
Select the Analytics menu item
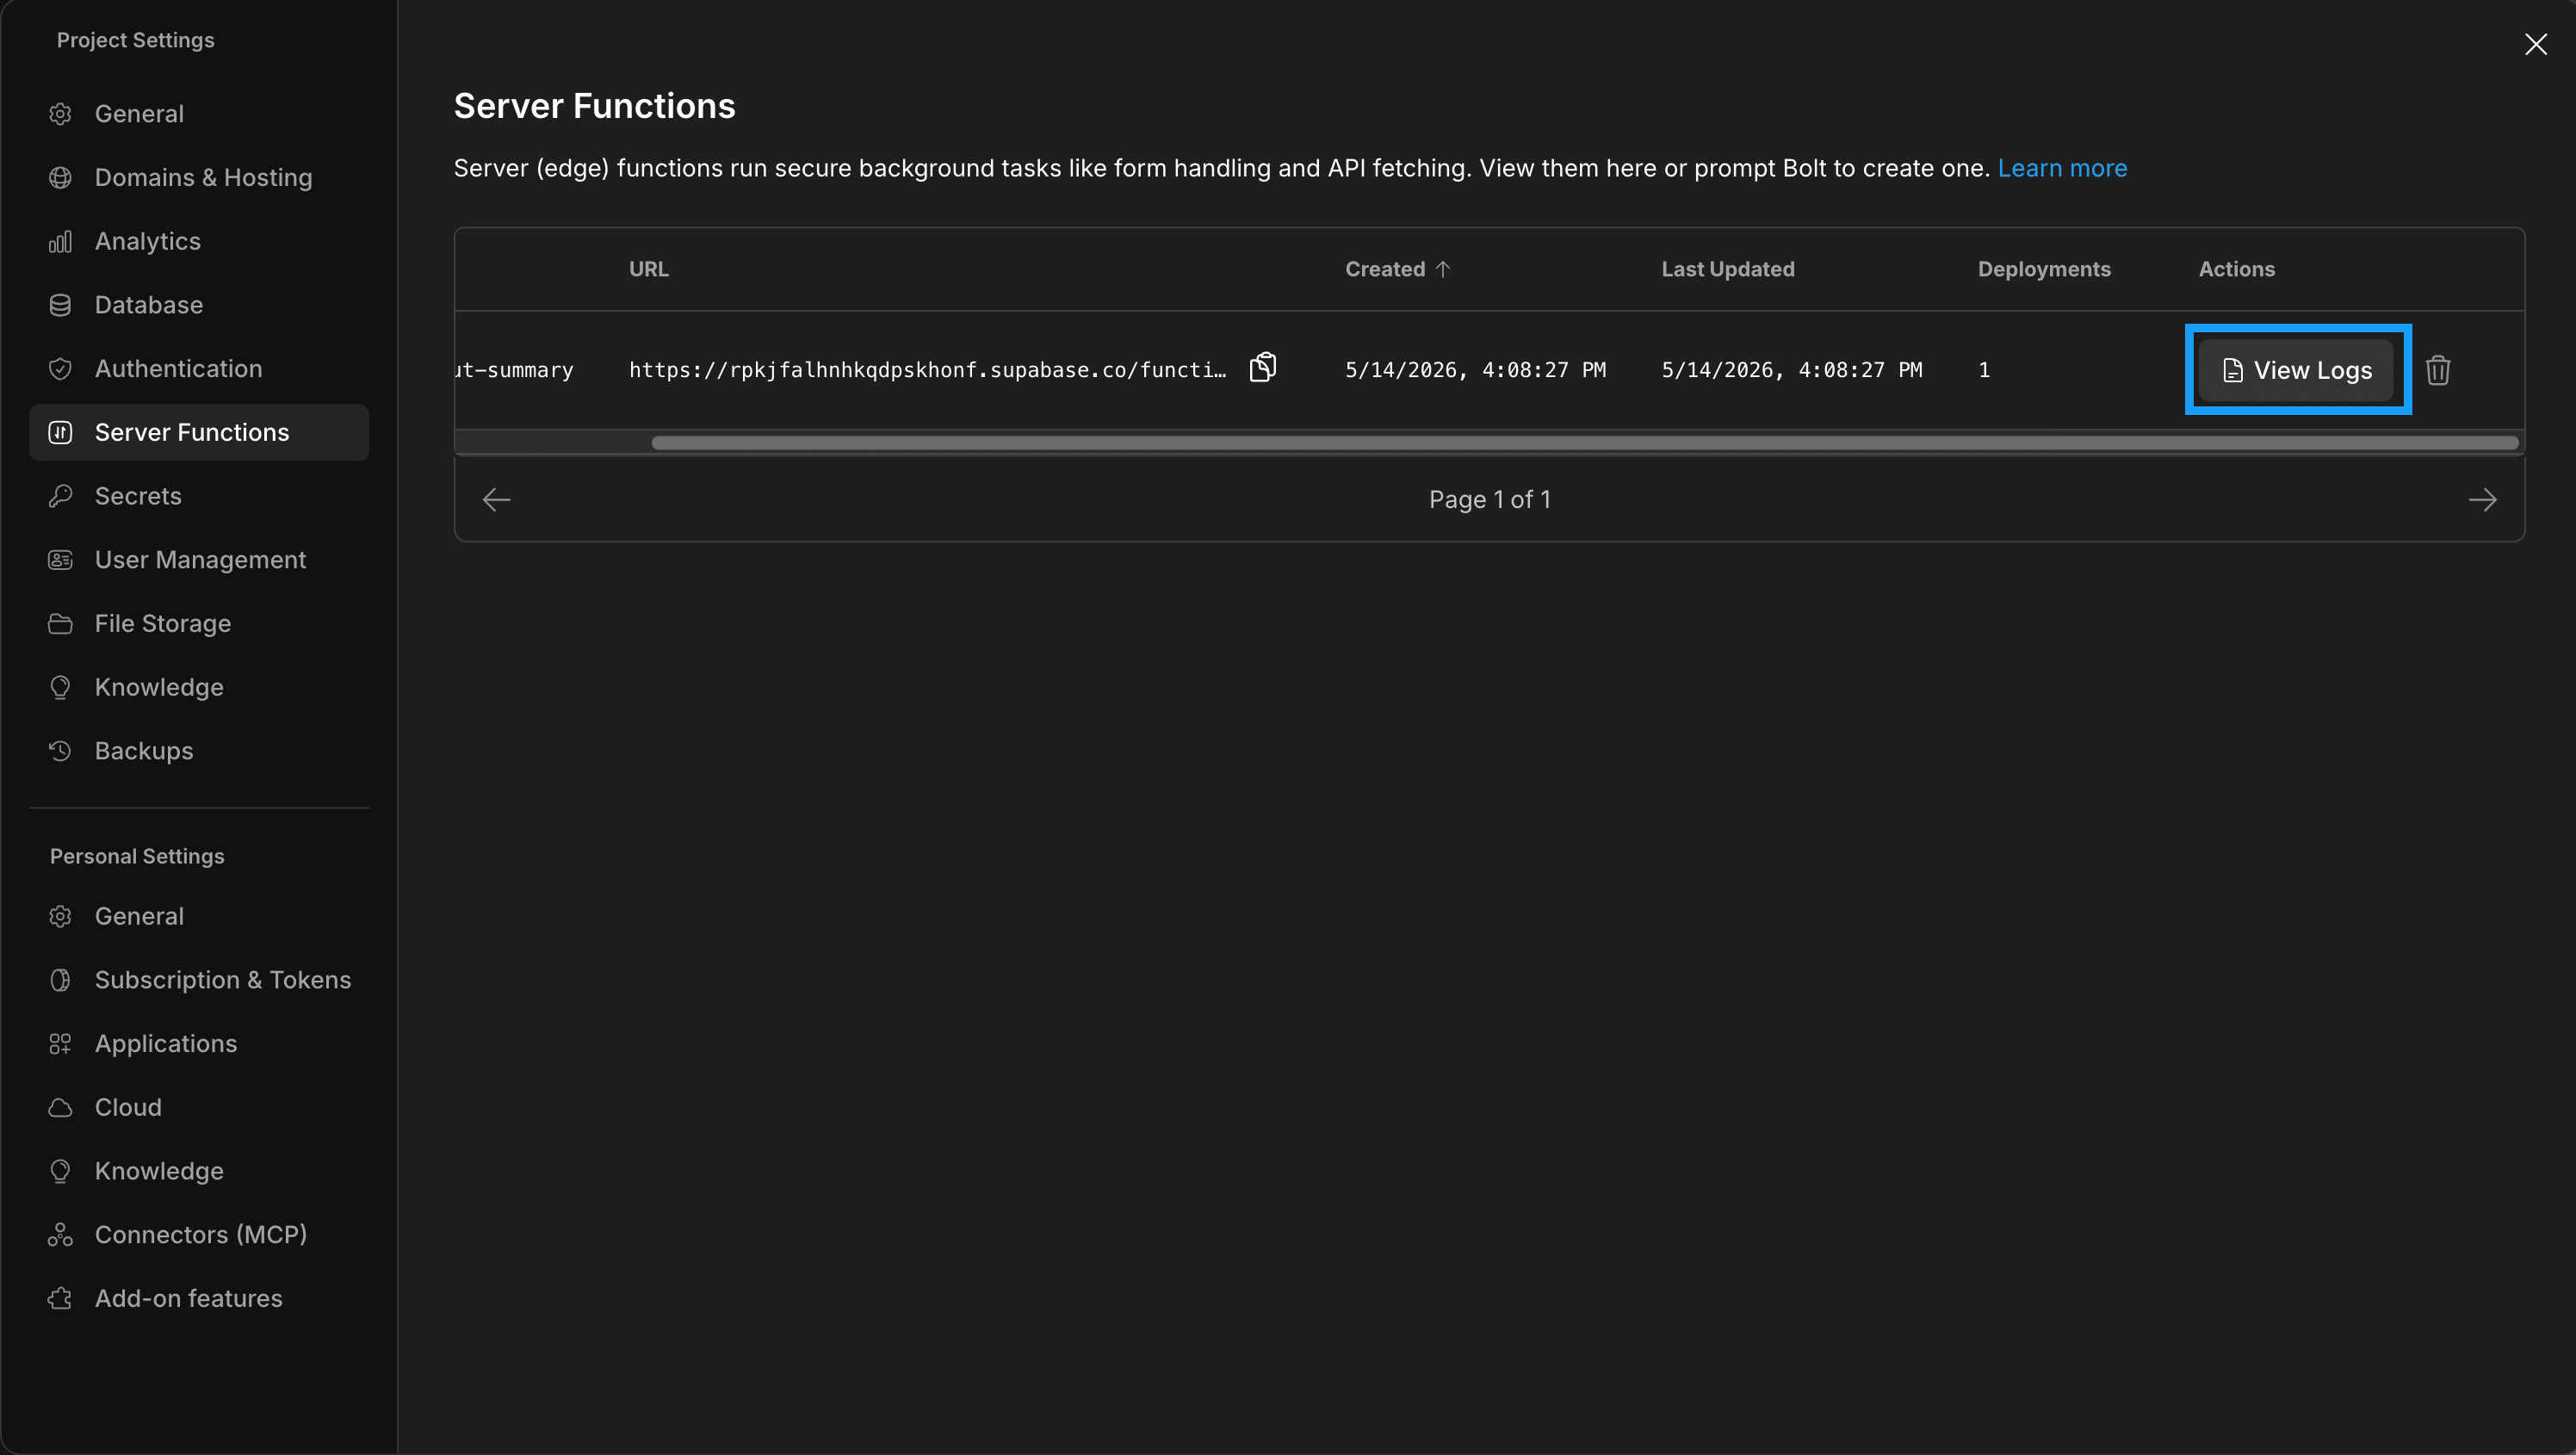[x=199, y=242]
